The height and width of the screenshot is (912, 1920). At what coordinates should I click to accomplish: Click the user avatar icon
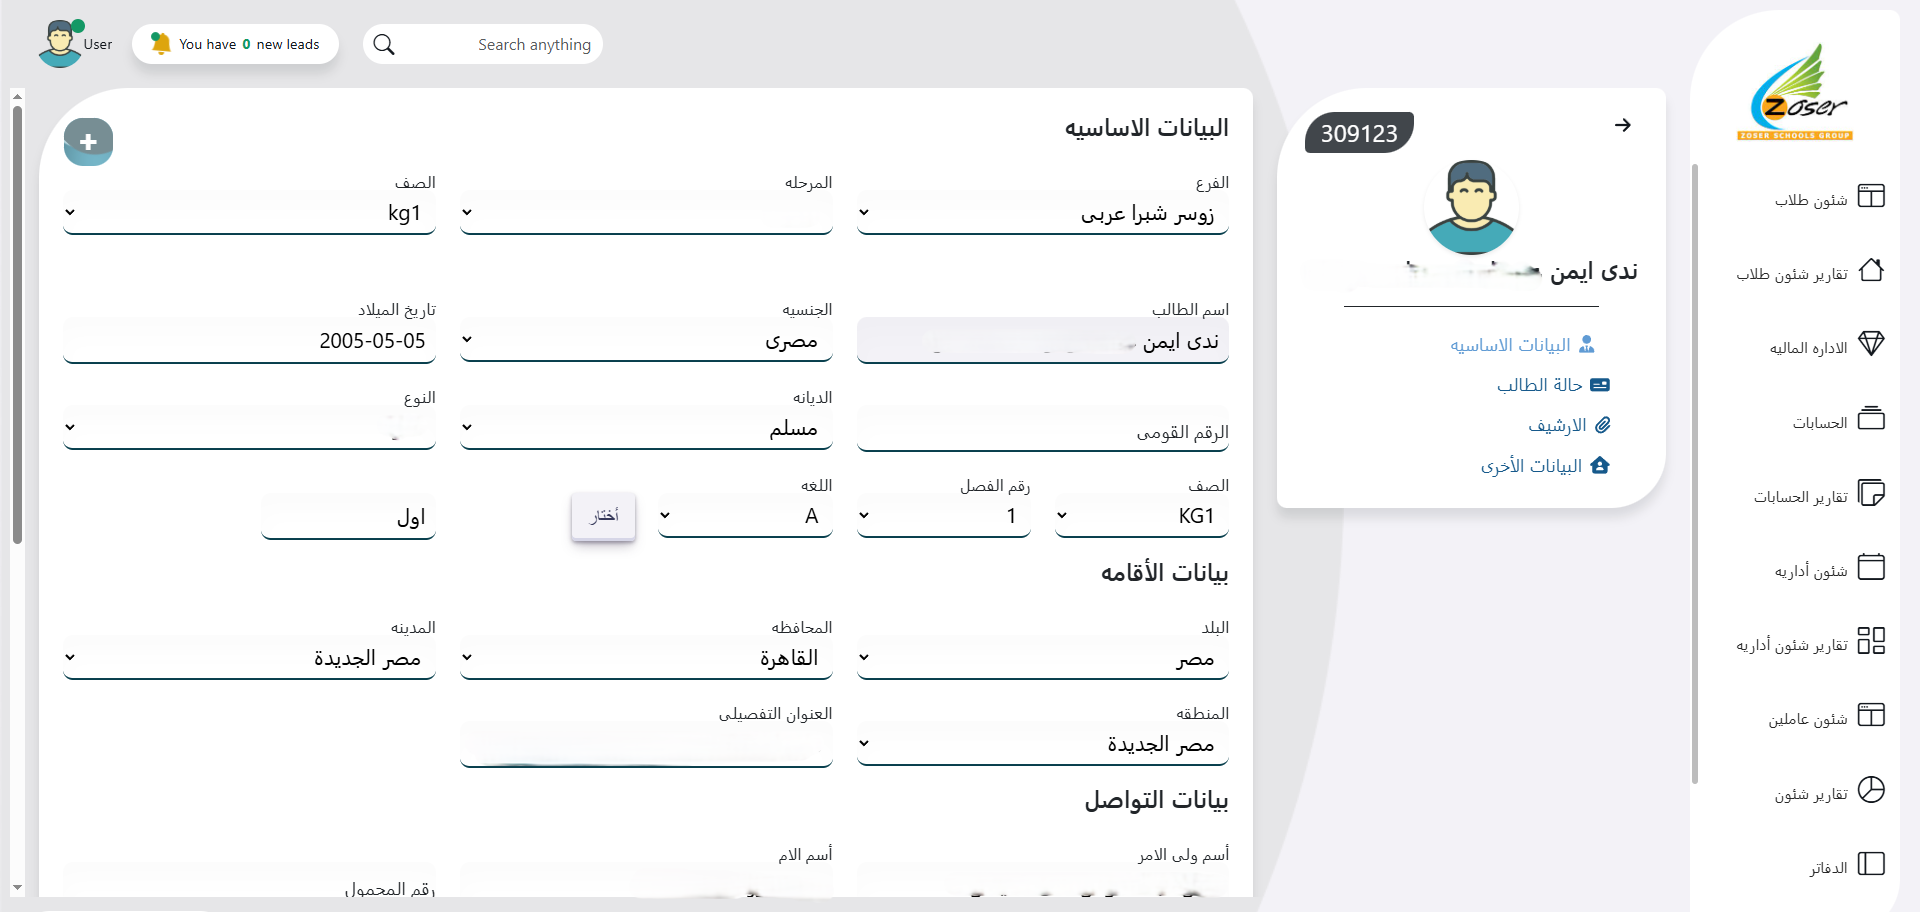[60, 44]
